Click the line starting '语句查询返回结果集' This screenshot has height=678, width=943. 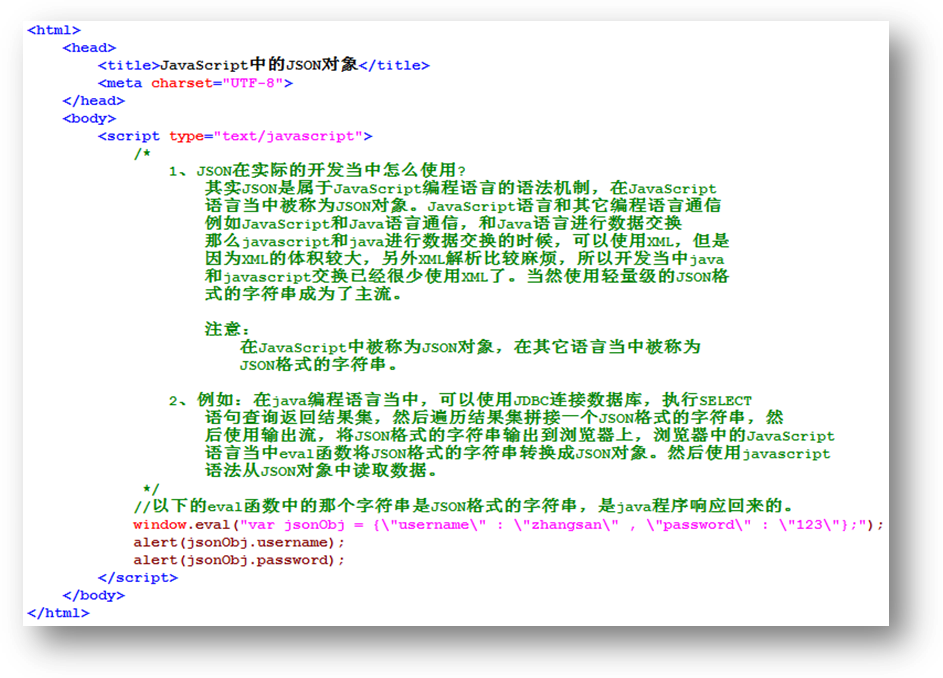coord(494,417)
